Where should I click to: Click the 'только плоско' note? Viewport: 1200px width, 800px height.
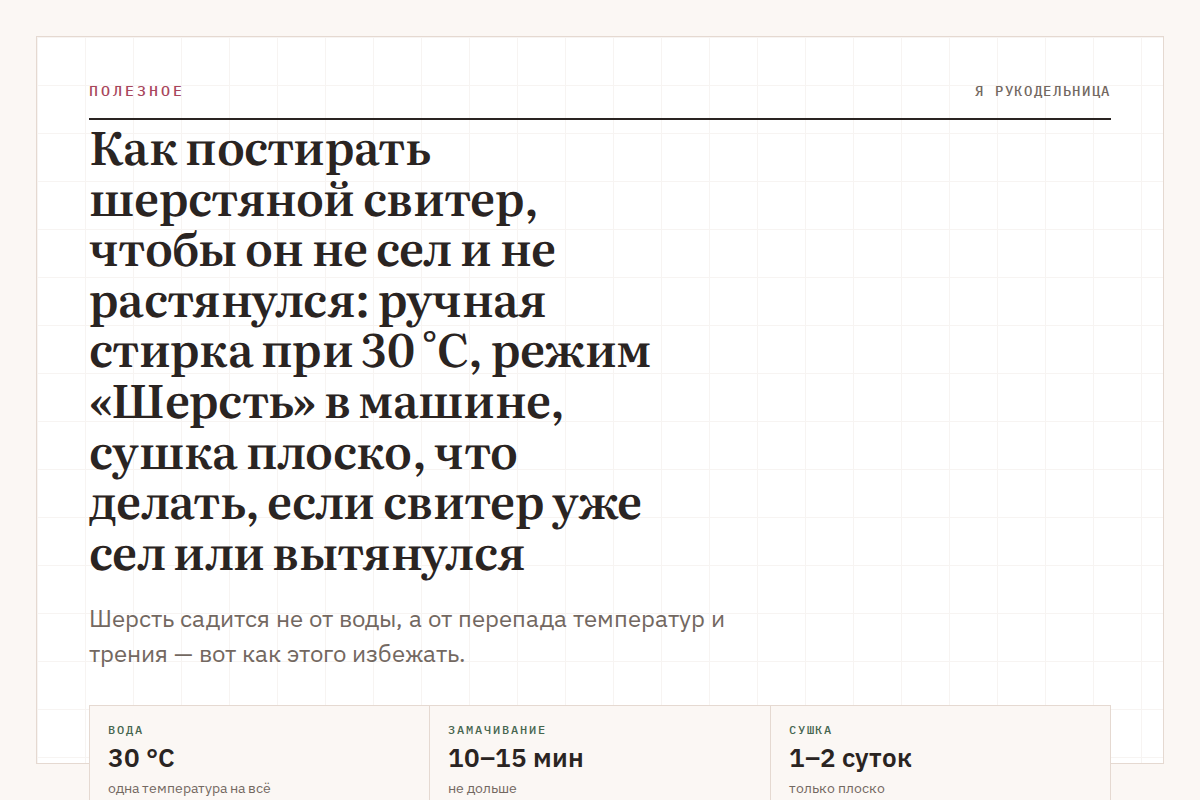pos(837,789)
